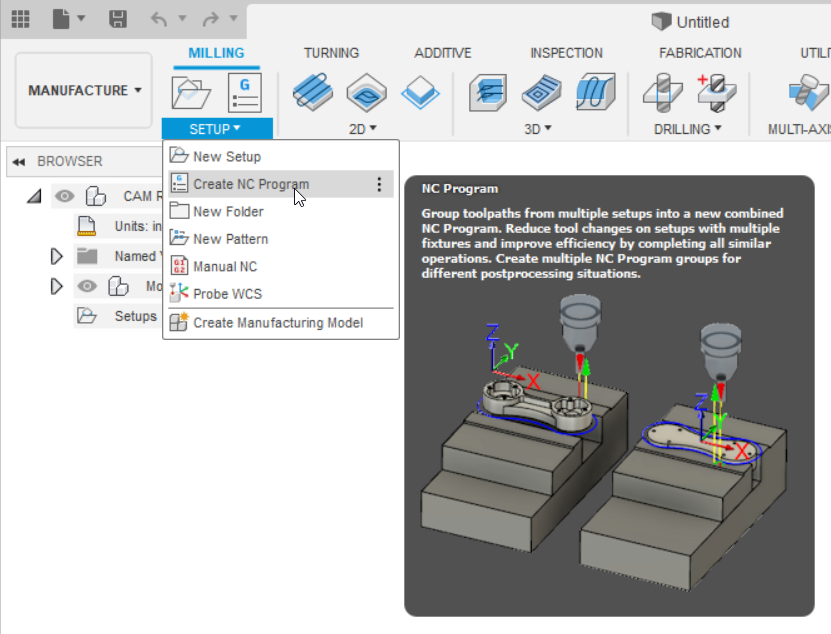Switch to the MILLING tab

coord(216,53)
